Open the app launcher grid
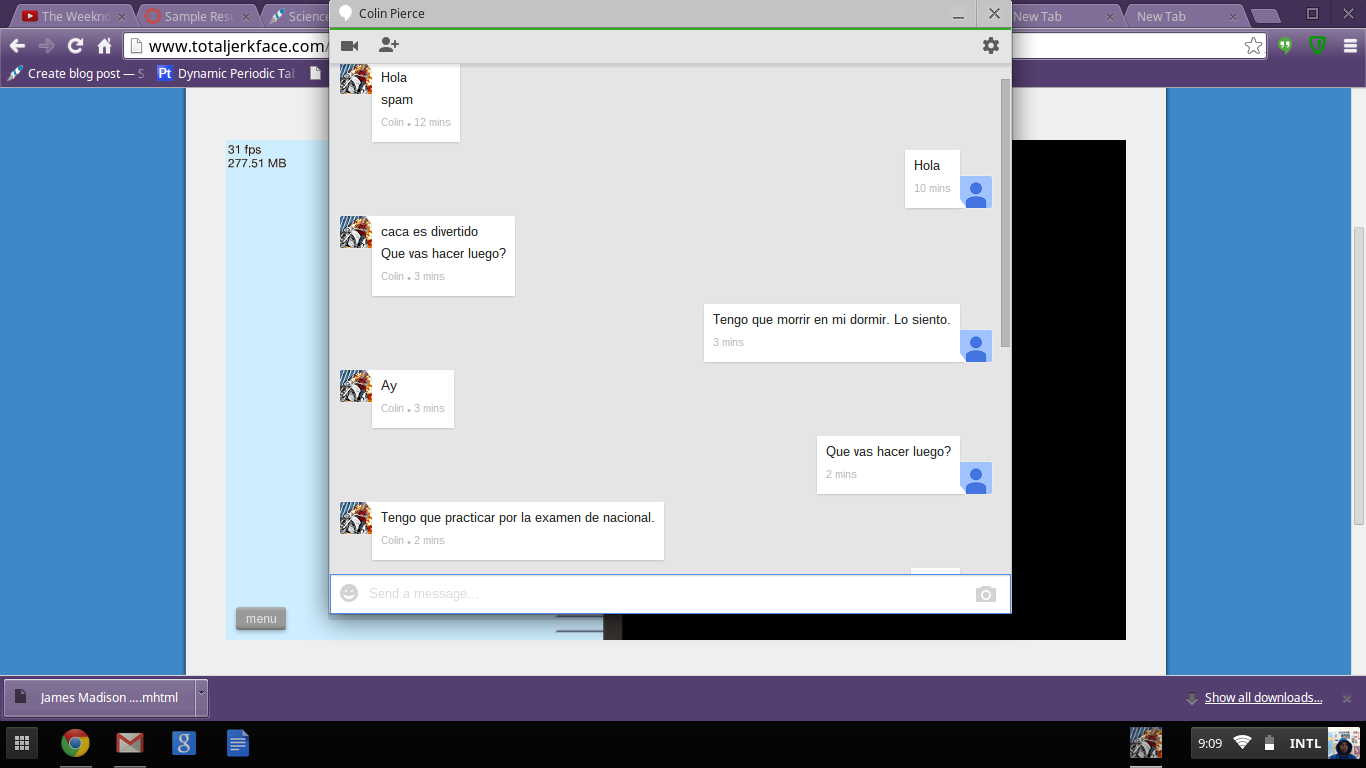Screen dimensions: 1366x768 click(x=21, y=743)
